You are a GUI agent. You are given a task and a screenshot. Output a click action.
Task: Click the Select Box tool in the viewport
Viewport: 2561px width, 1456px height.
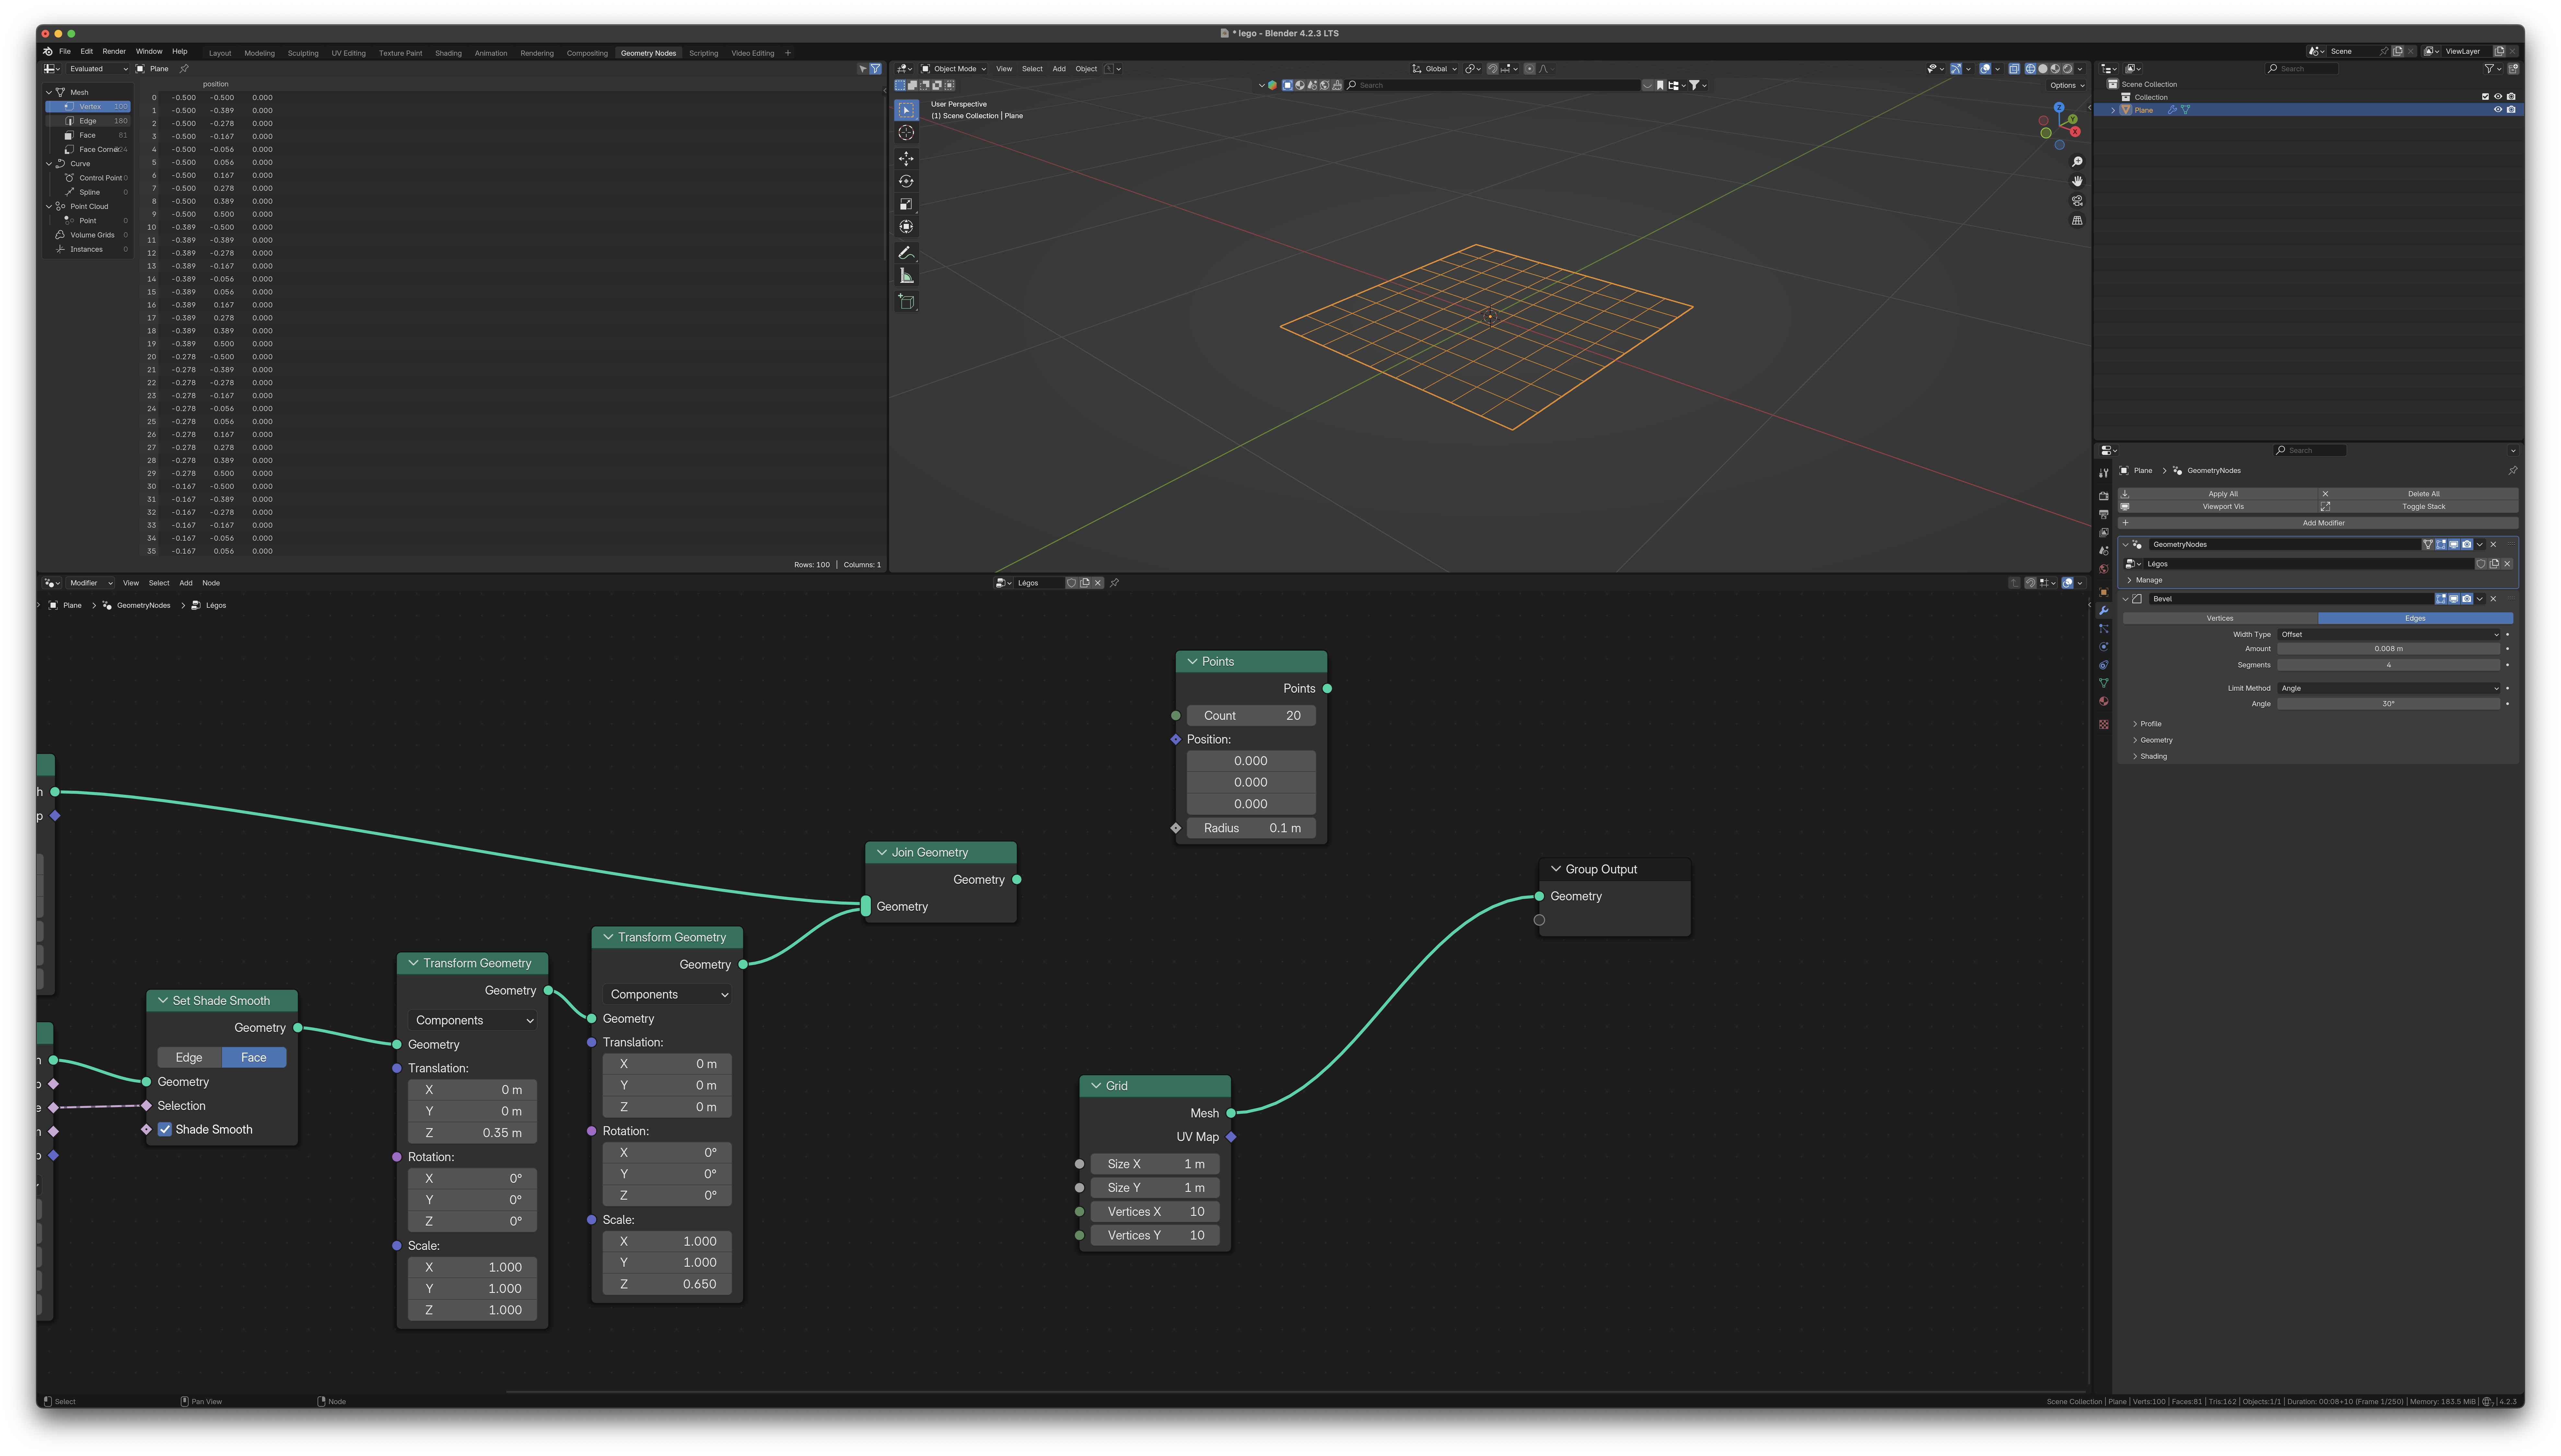point(906,110)
